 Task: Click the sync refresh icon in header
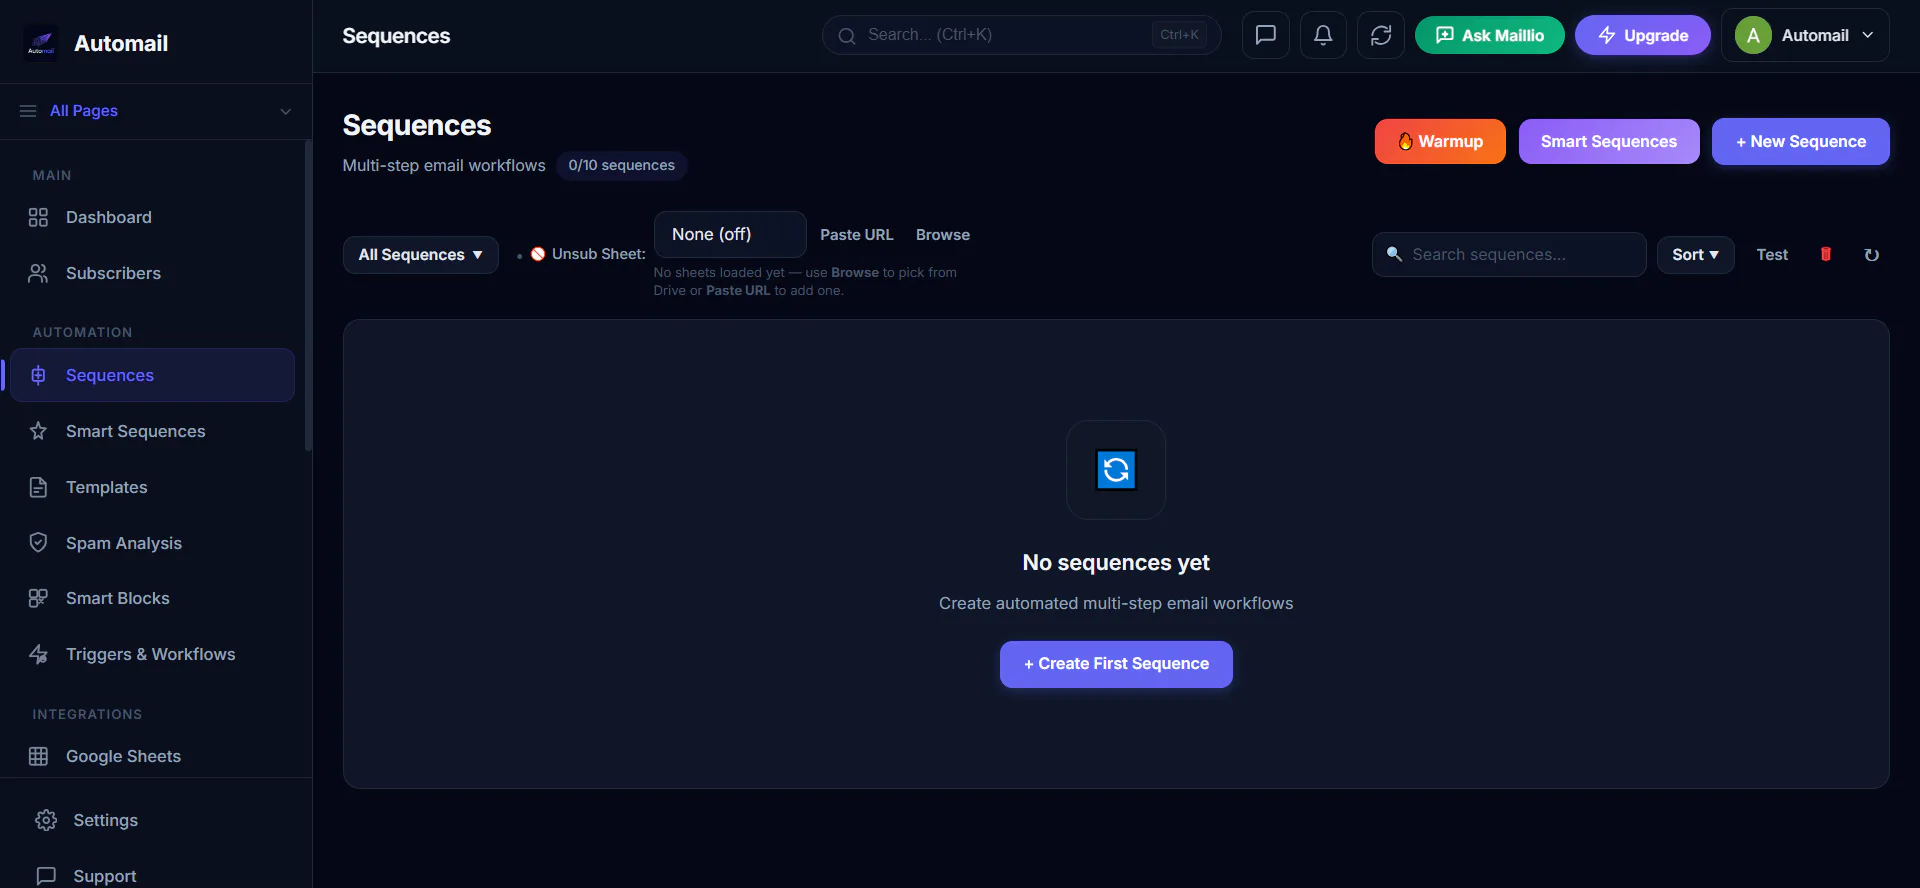[x=1381, y=35]
